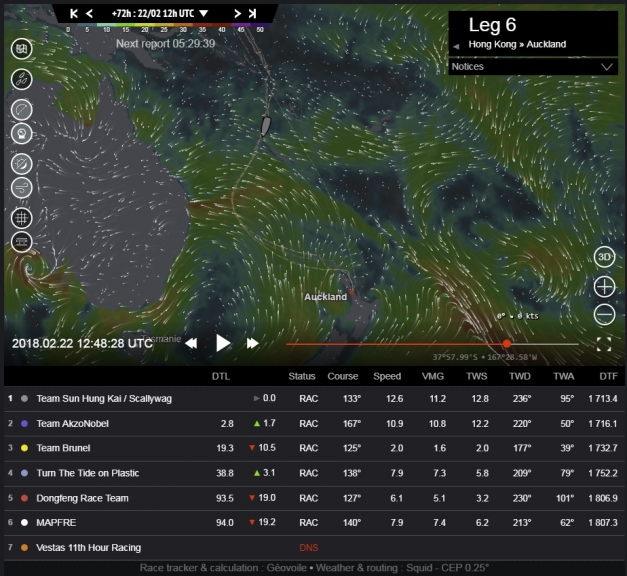Image resolution: width=627 pixels, height=576 pixels.
Task: Expand the Notices panel
Action: [x=533, y=67]
